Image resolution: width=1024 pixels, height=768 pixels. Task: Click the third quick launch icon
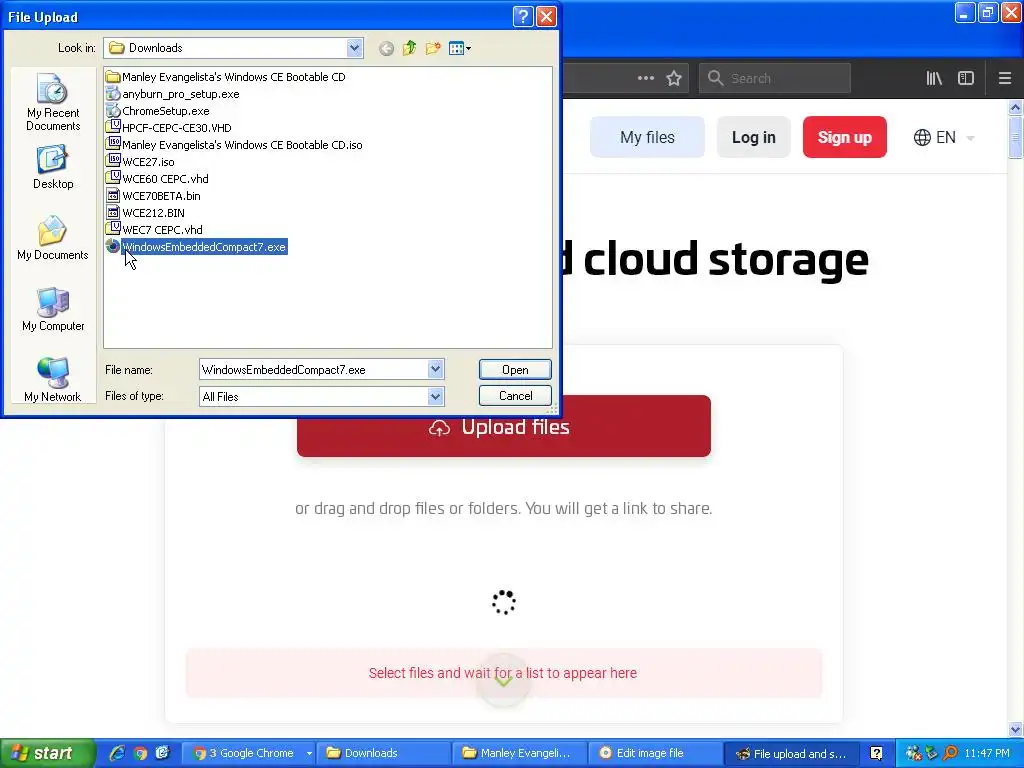[163, 753]
